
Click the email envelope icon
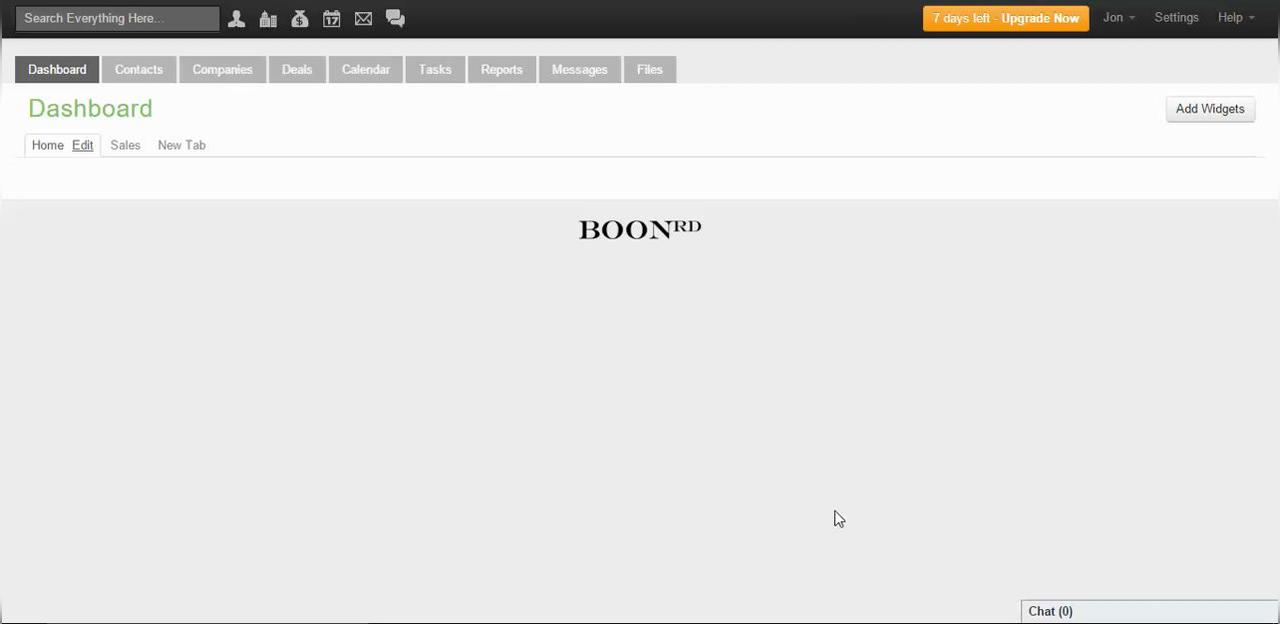pos(363,18)
